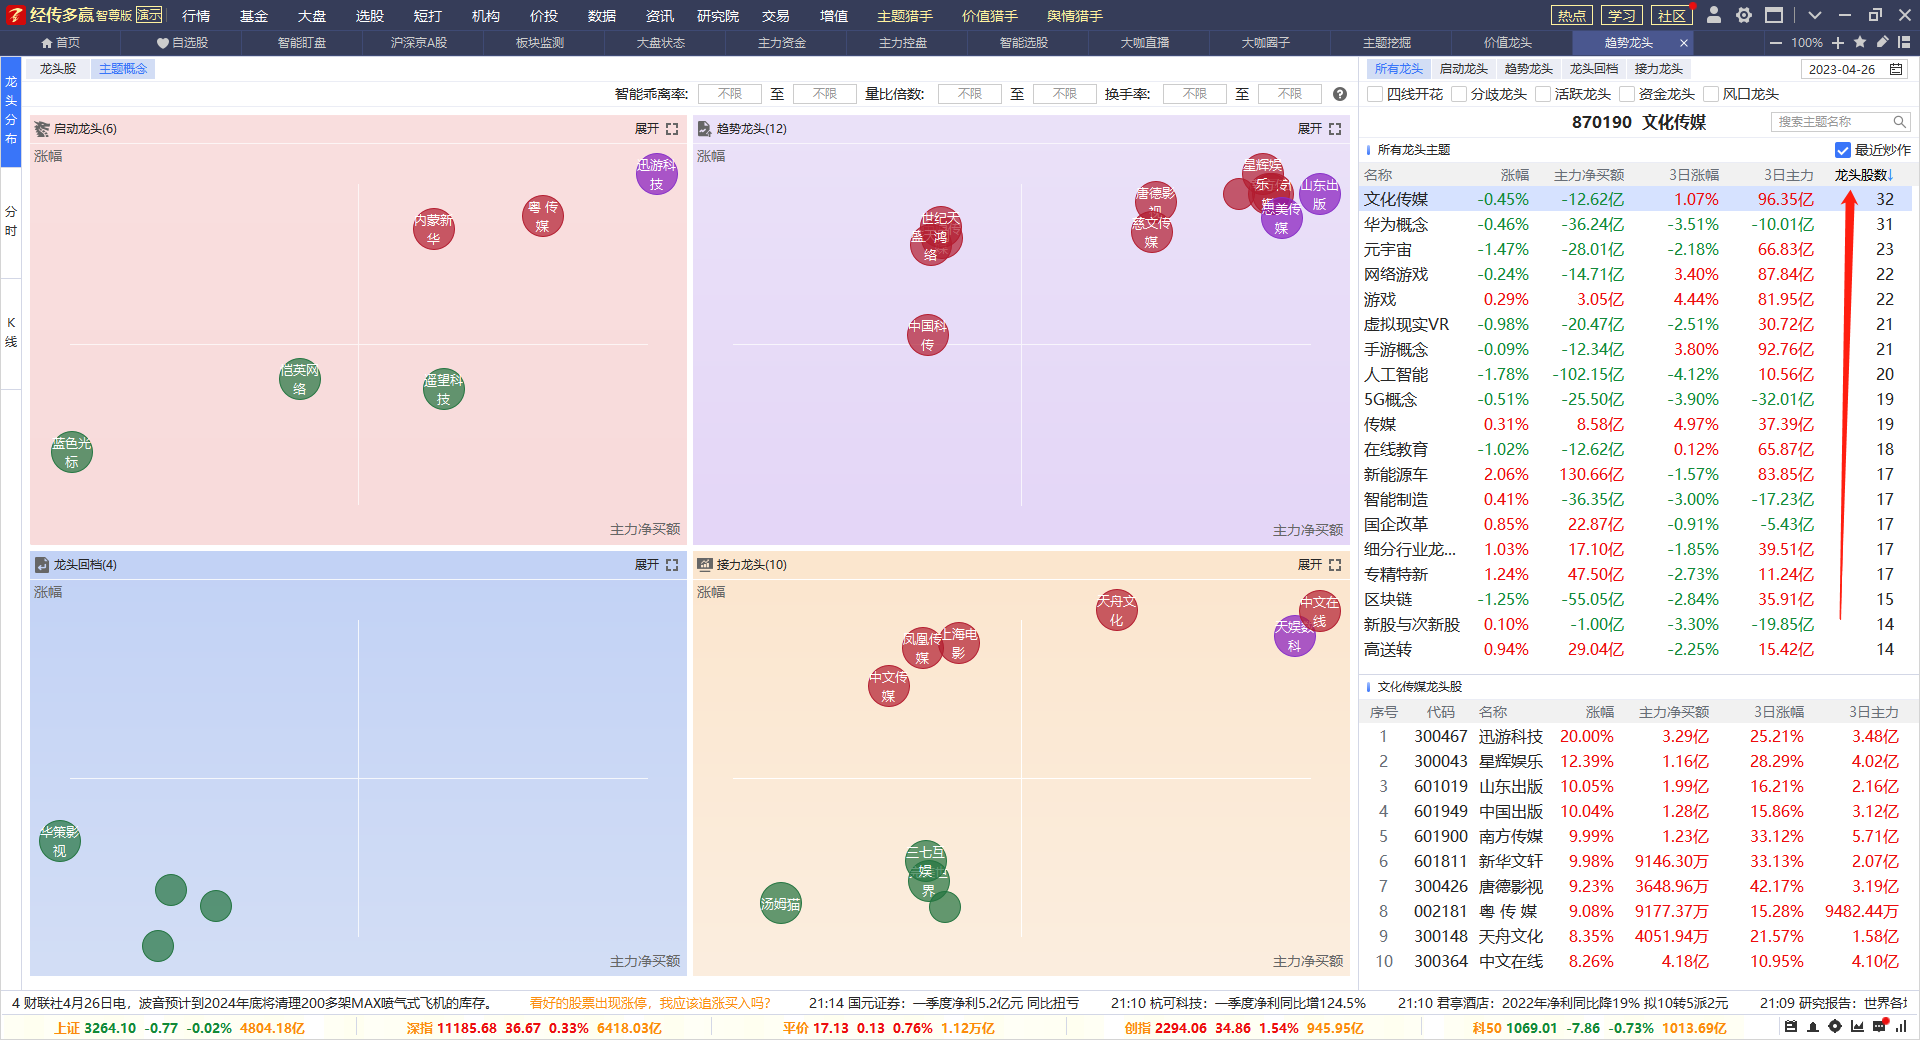Close the 趋势龙头 tab
Viewport: 1920px width, 1040px height.
pyautogui.click(x=1684, y=43)
